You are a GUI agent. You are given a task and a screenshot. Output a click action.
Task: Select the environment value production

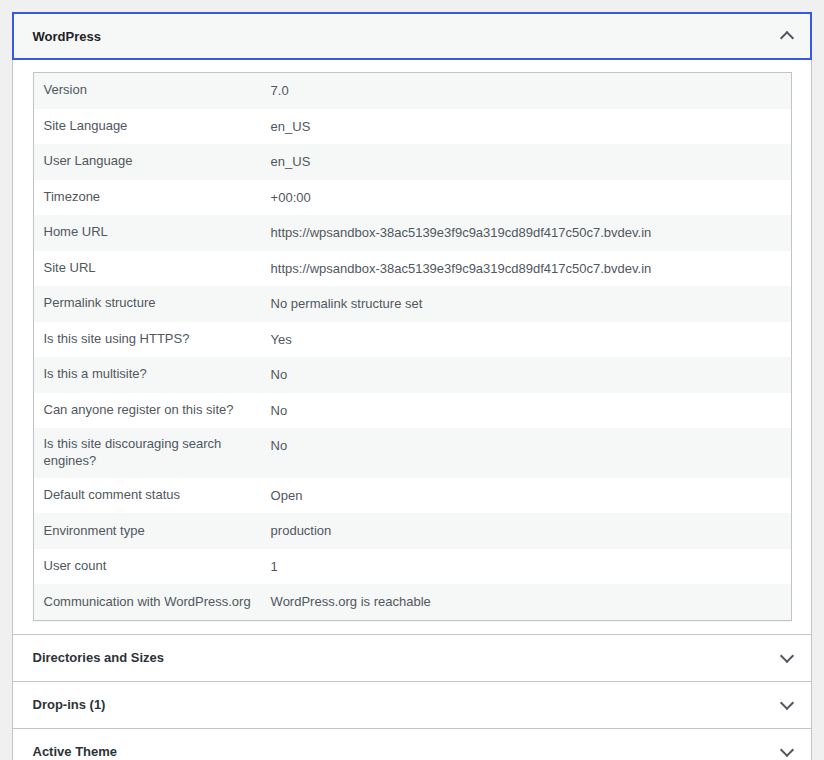click(301, 531)
